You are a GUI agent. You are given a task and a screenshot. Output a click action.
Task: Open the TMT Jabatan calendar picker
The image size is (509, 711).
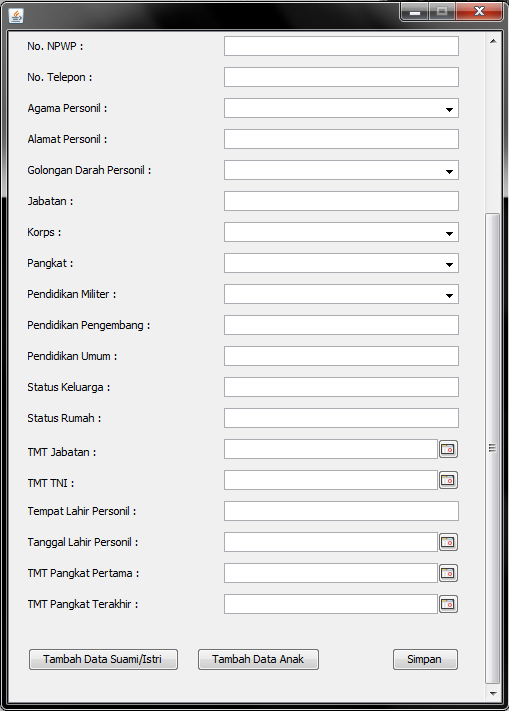(x=448, y=449)
